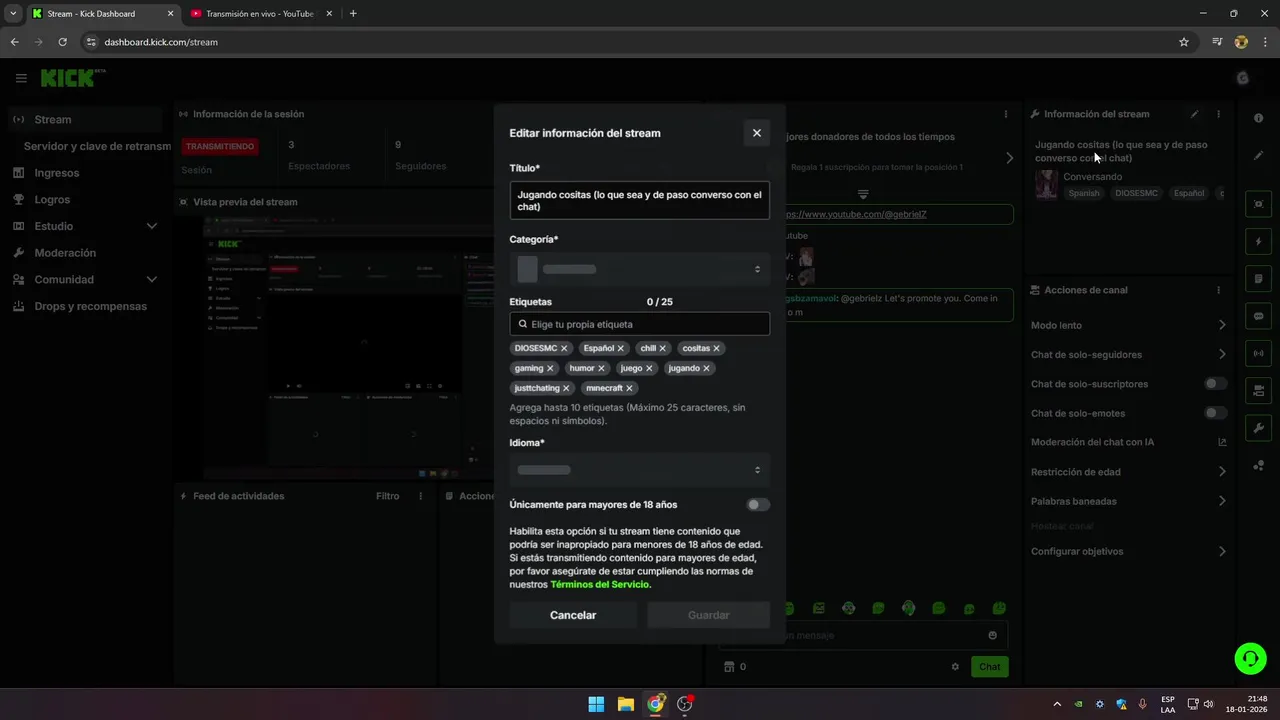Remove the minecraft tag
The width and height of the screenshot is (1280, 720).
[x=629, y=388]
